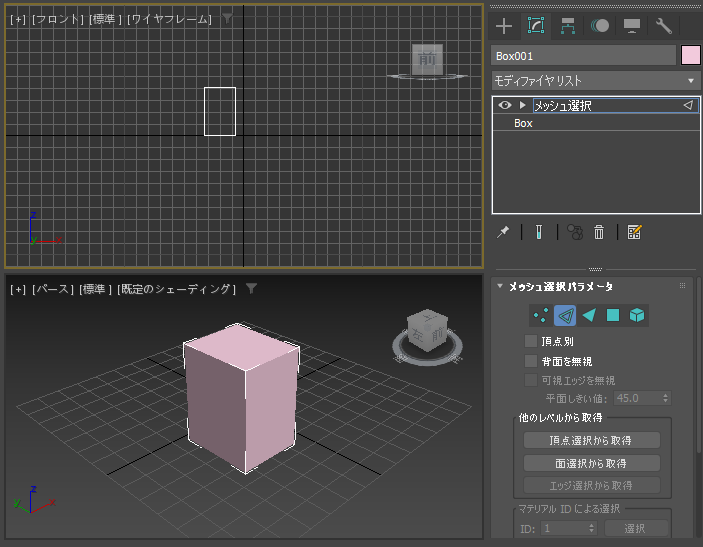
Task: Click エッジ選択から取得 button
Action: pos(592,485)
